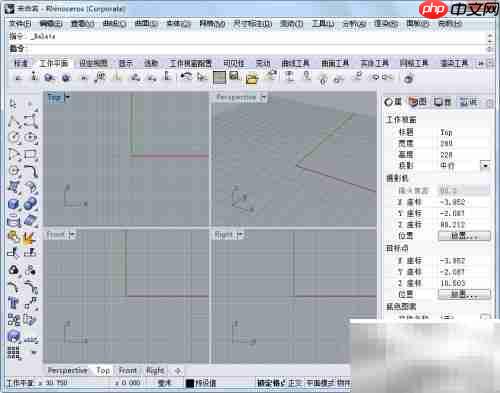Screen dimensions: 500x393
Task: Open the Front viewport title dropdown arrow
Action: (x=72, y=235)
